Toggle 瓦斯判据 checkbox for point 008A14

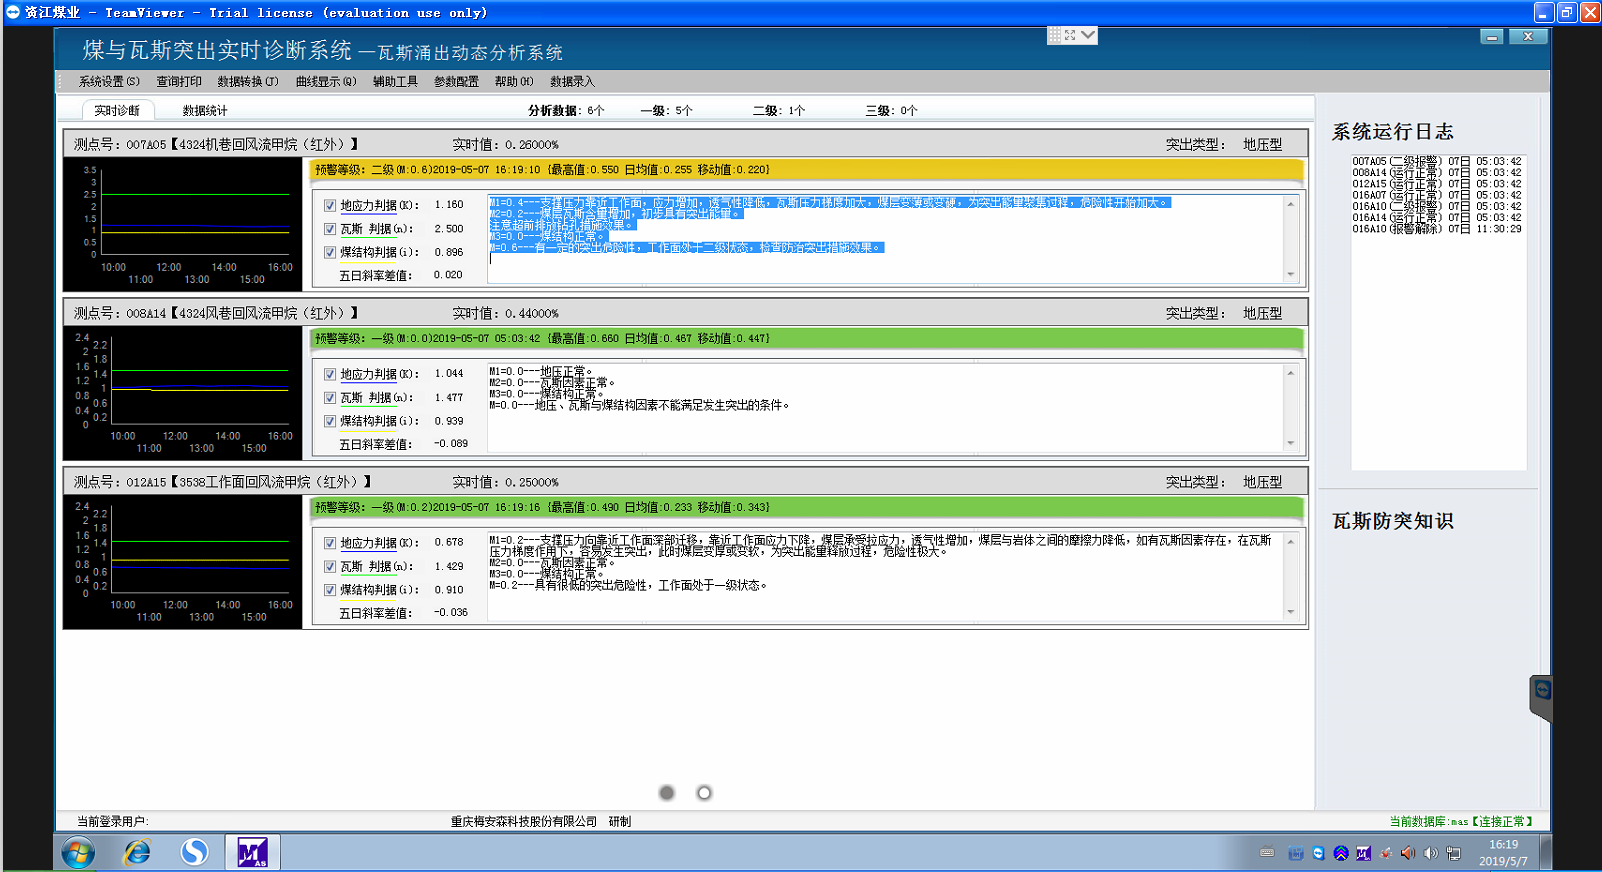click(330, 398)
